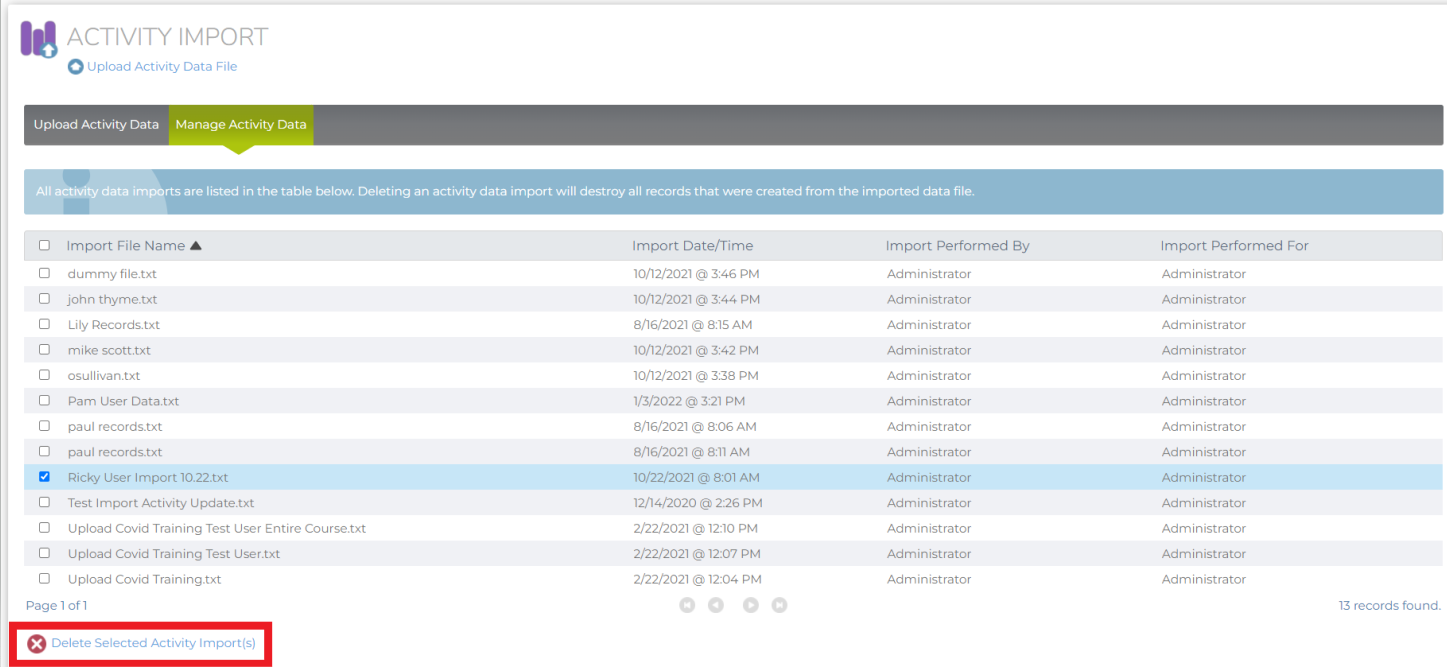Sort by Import Performed By column header
The image size is (1447, 667).
(957, 246)
